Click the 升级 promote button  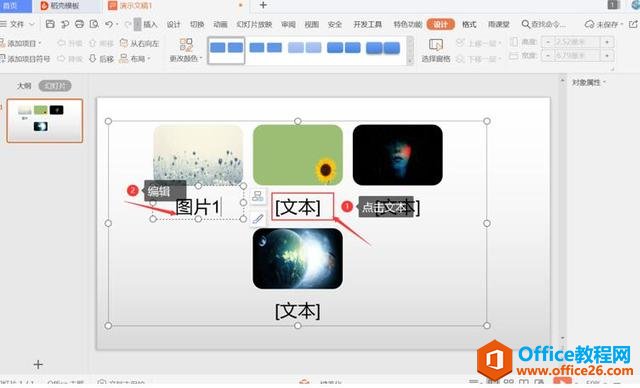[x=71, y=43]
